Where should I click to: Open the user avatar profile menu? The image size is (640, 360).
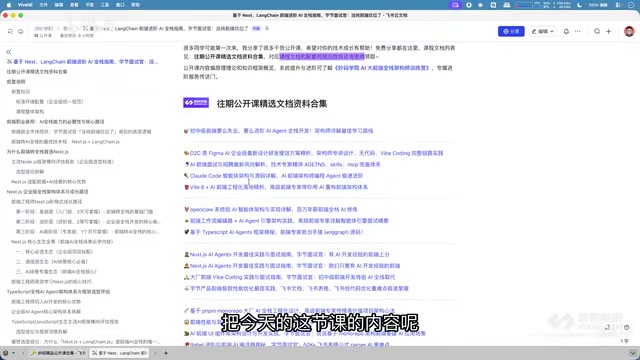tap(629, 31)
